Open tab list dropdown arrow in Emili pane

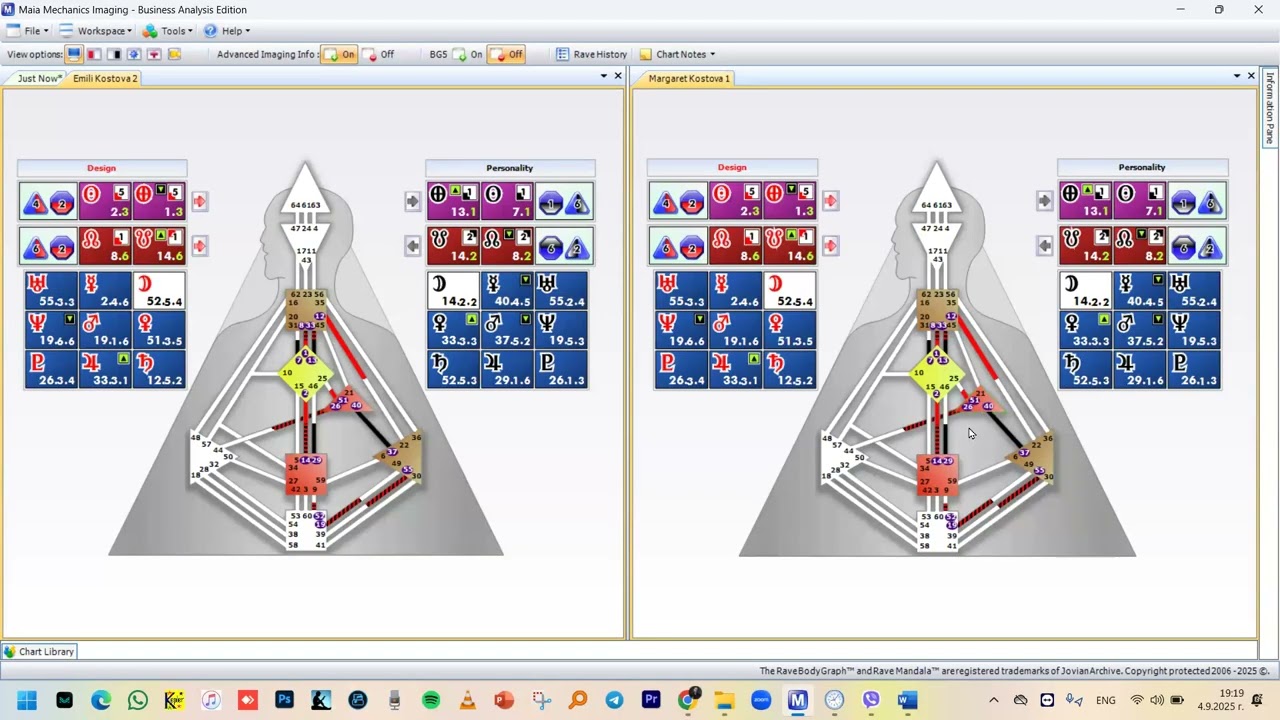pos(604,76)
